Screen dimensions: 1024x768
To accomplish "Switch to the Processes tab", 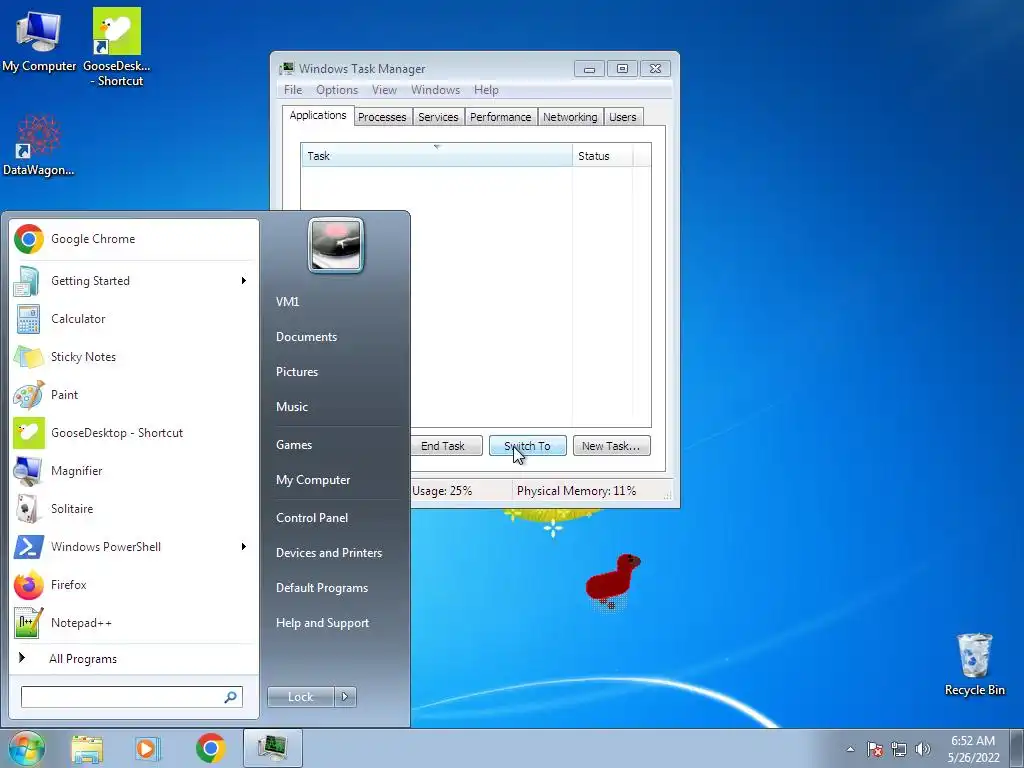I will 382,117.
